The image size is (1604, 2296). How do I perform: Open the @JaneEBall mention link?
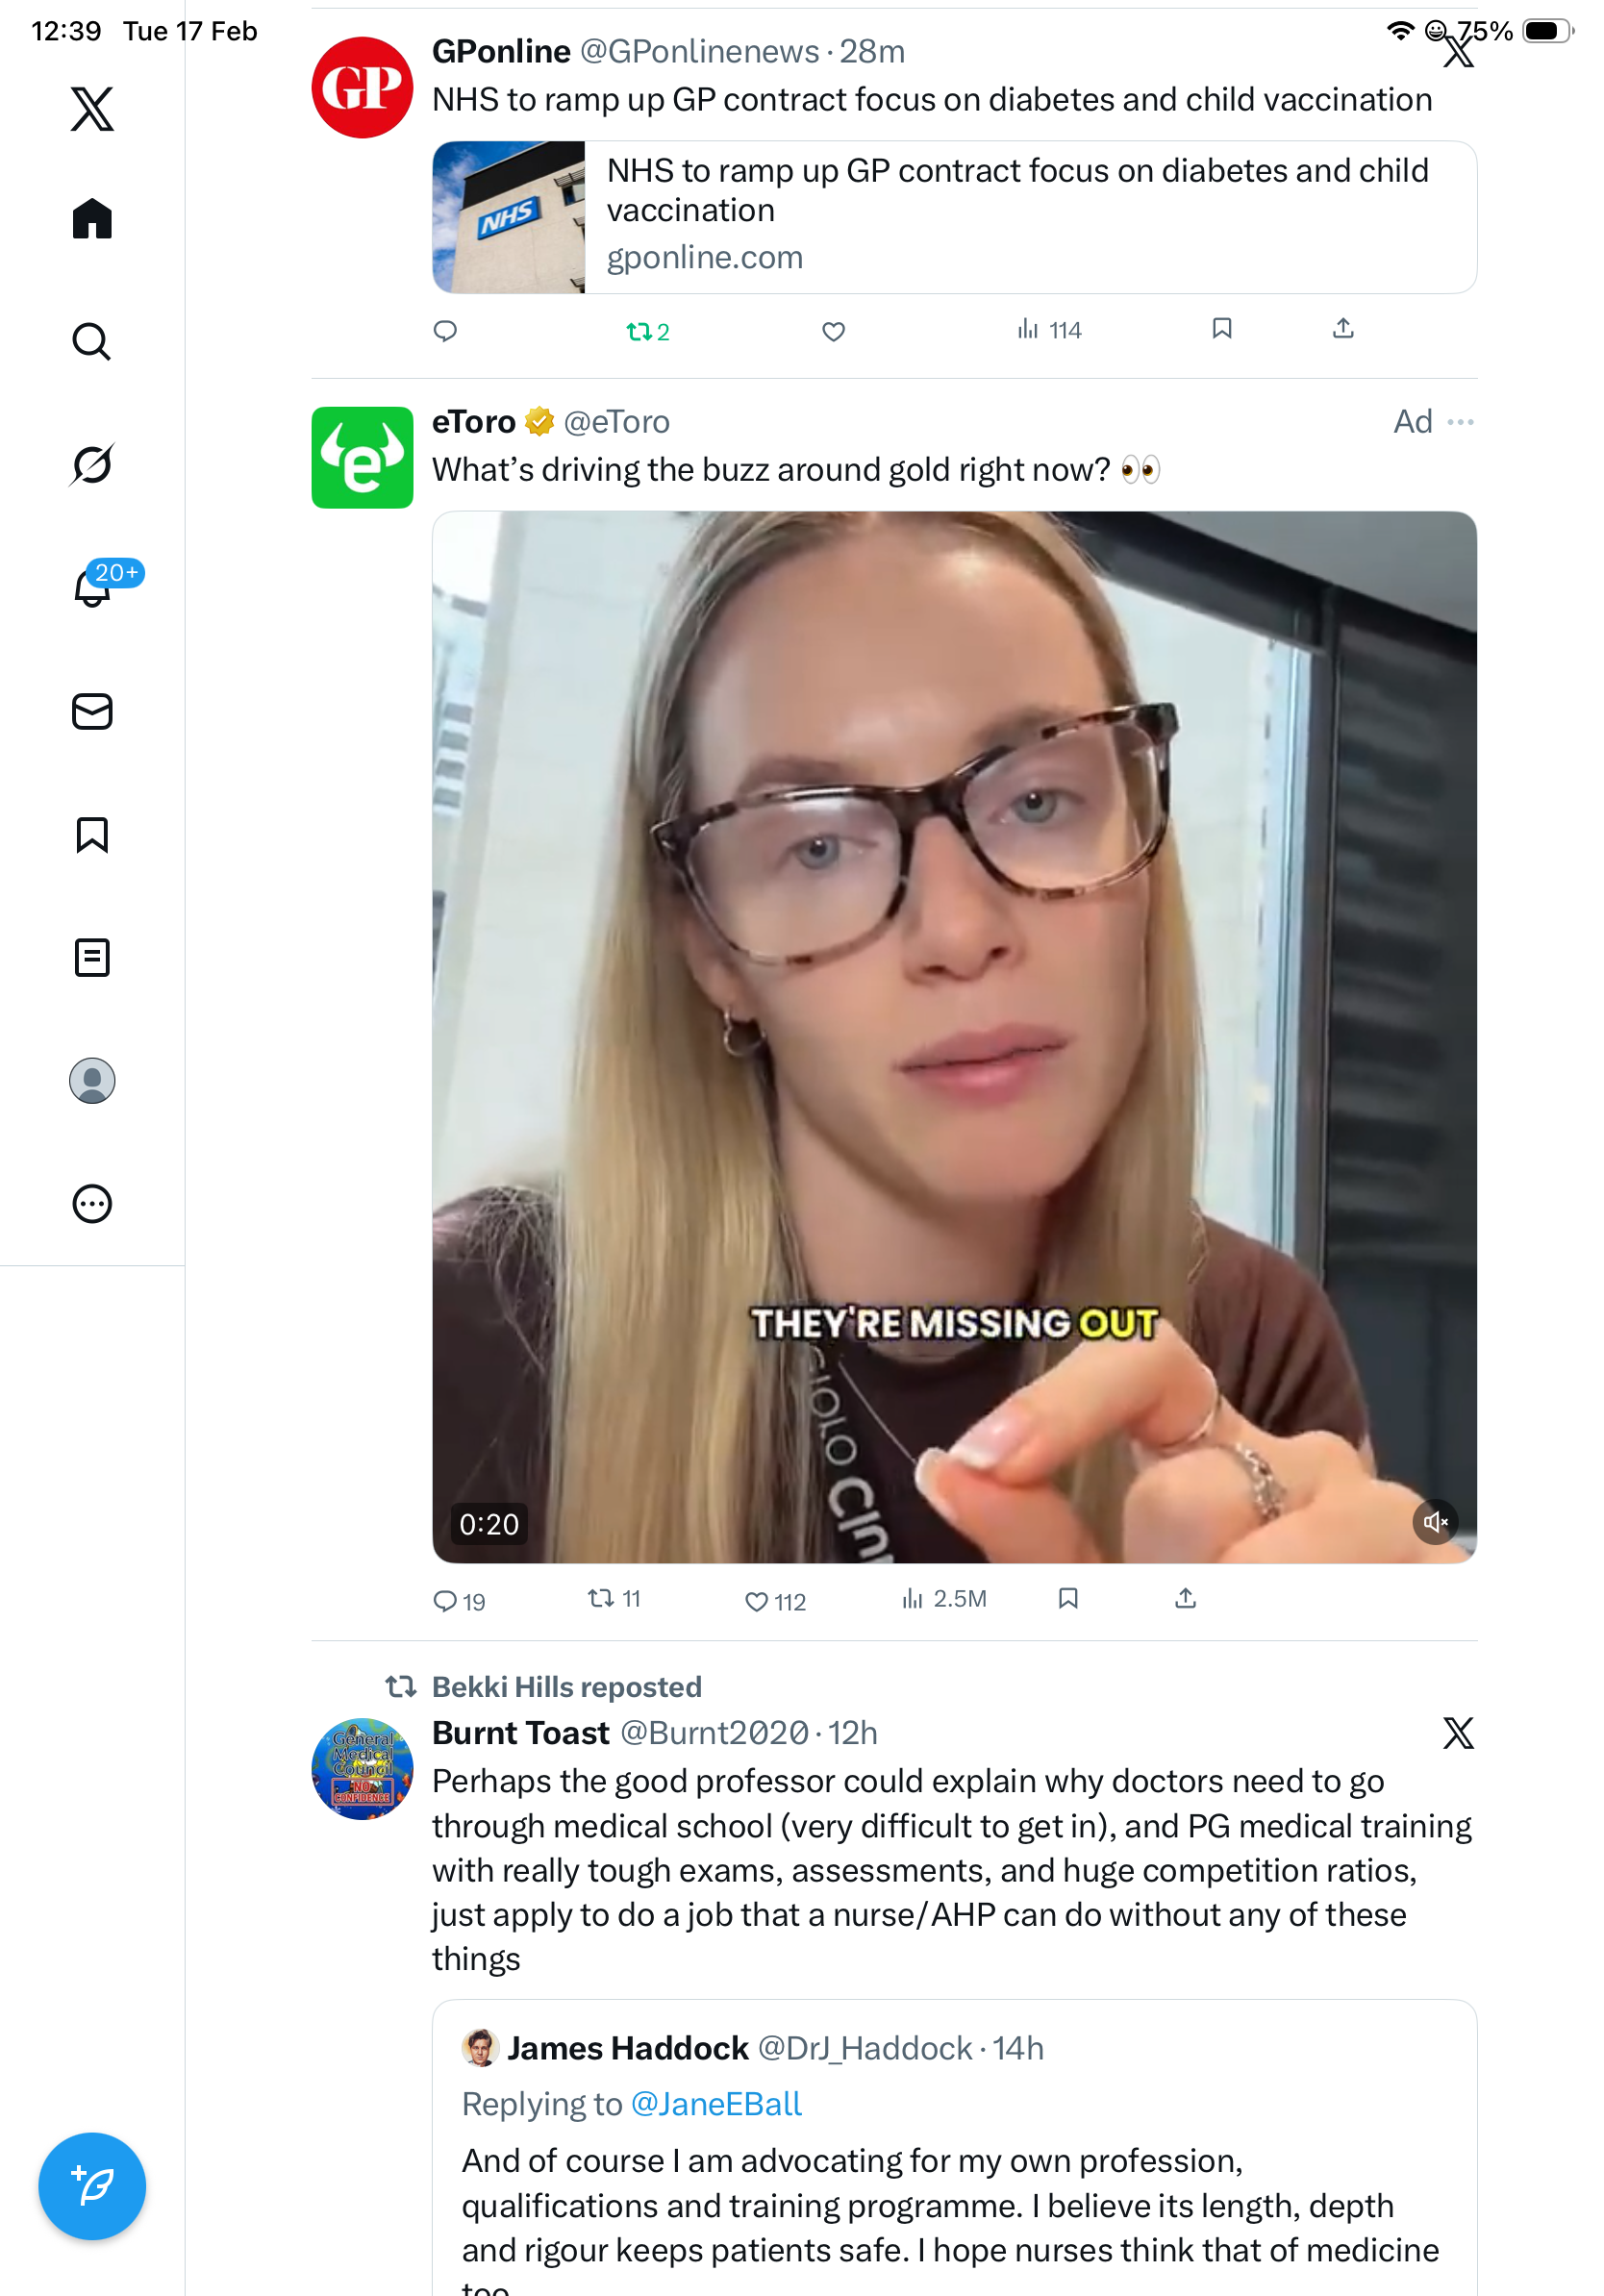[715, 2104]
